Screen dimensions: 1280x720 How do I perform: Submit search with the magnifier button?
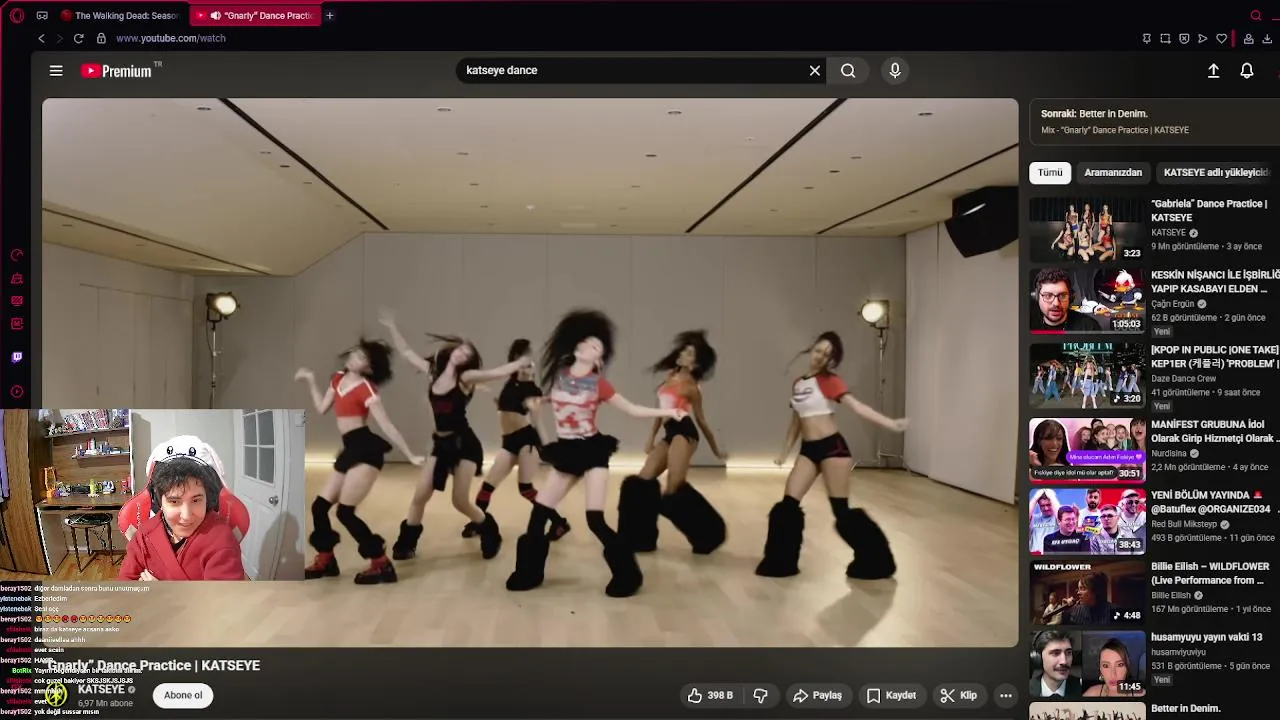click(x=848, y=70)
